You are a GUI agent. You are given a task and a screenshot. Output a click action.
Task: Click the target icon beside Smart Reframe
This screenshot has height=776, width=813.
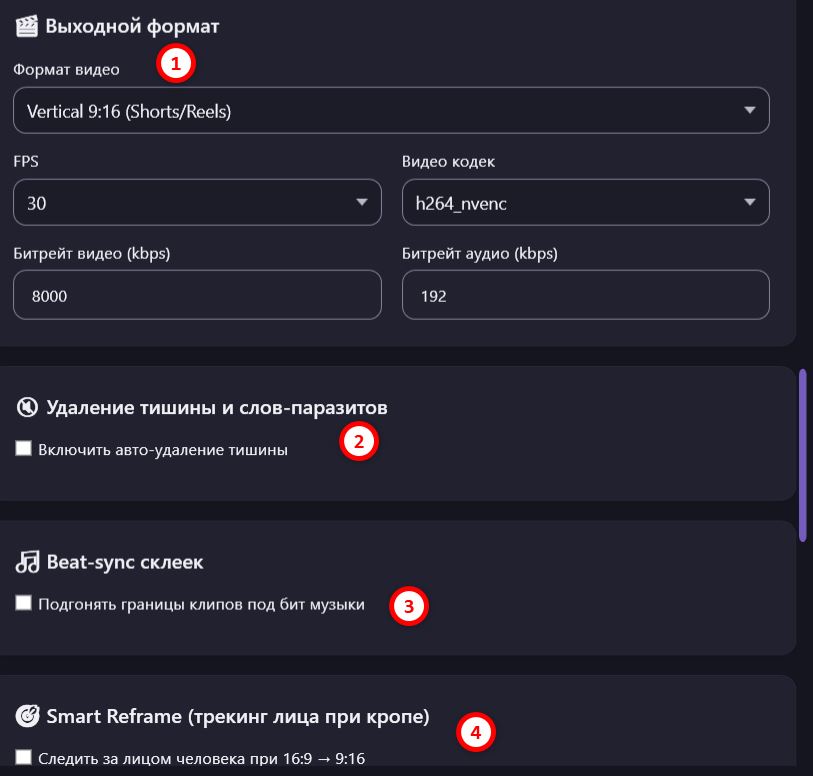(x=27, y=716)
